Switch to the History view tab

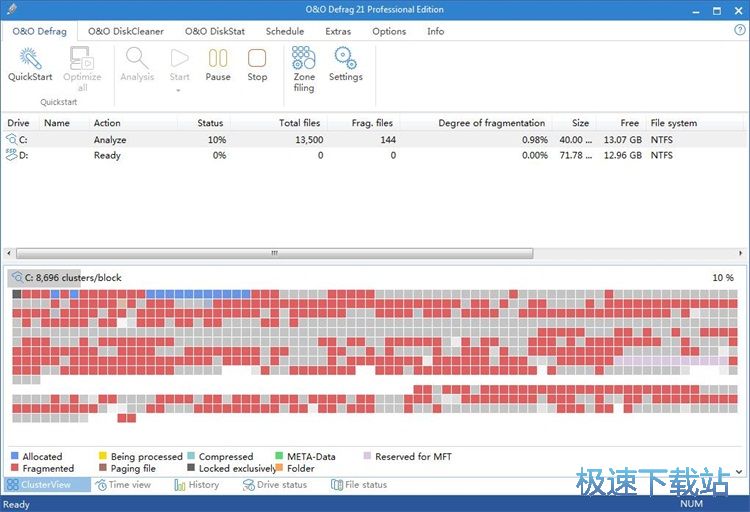coord(197,485)
